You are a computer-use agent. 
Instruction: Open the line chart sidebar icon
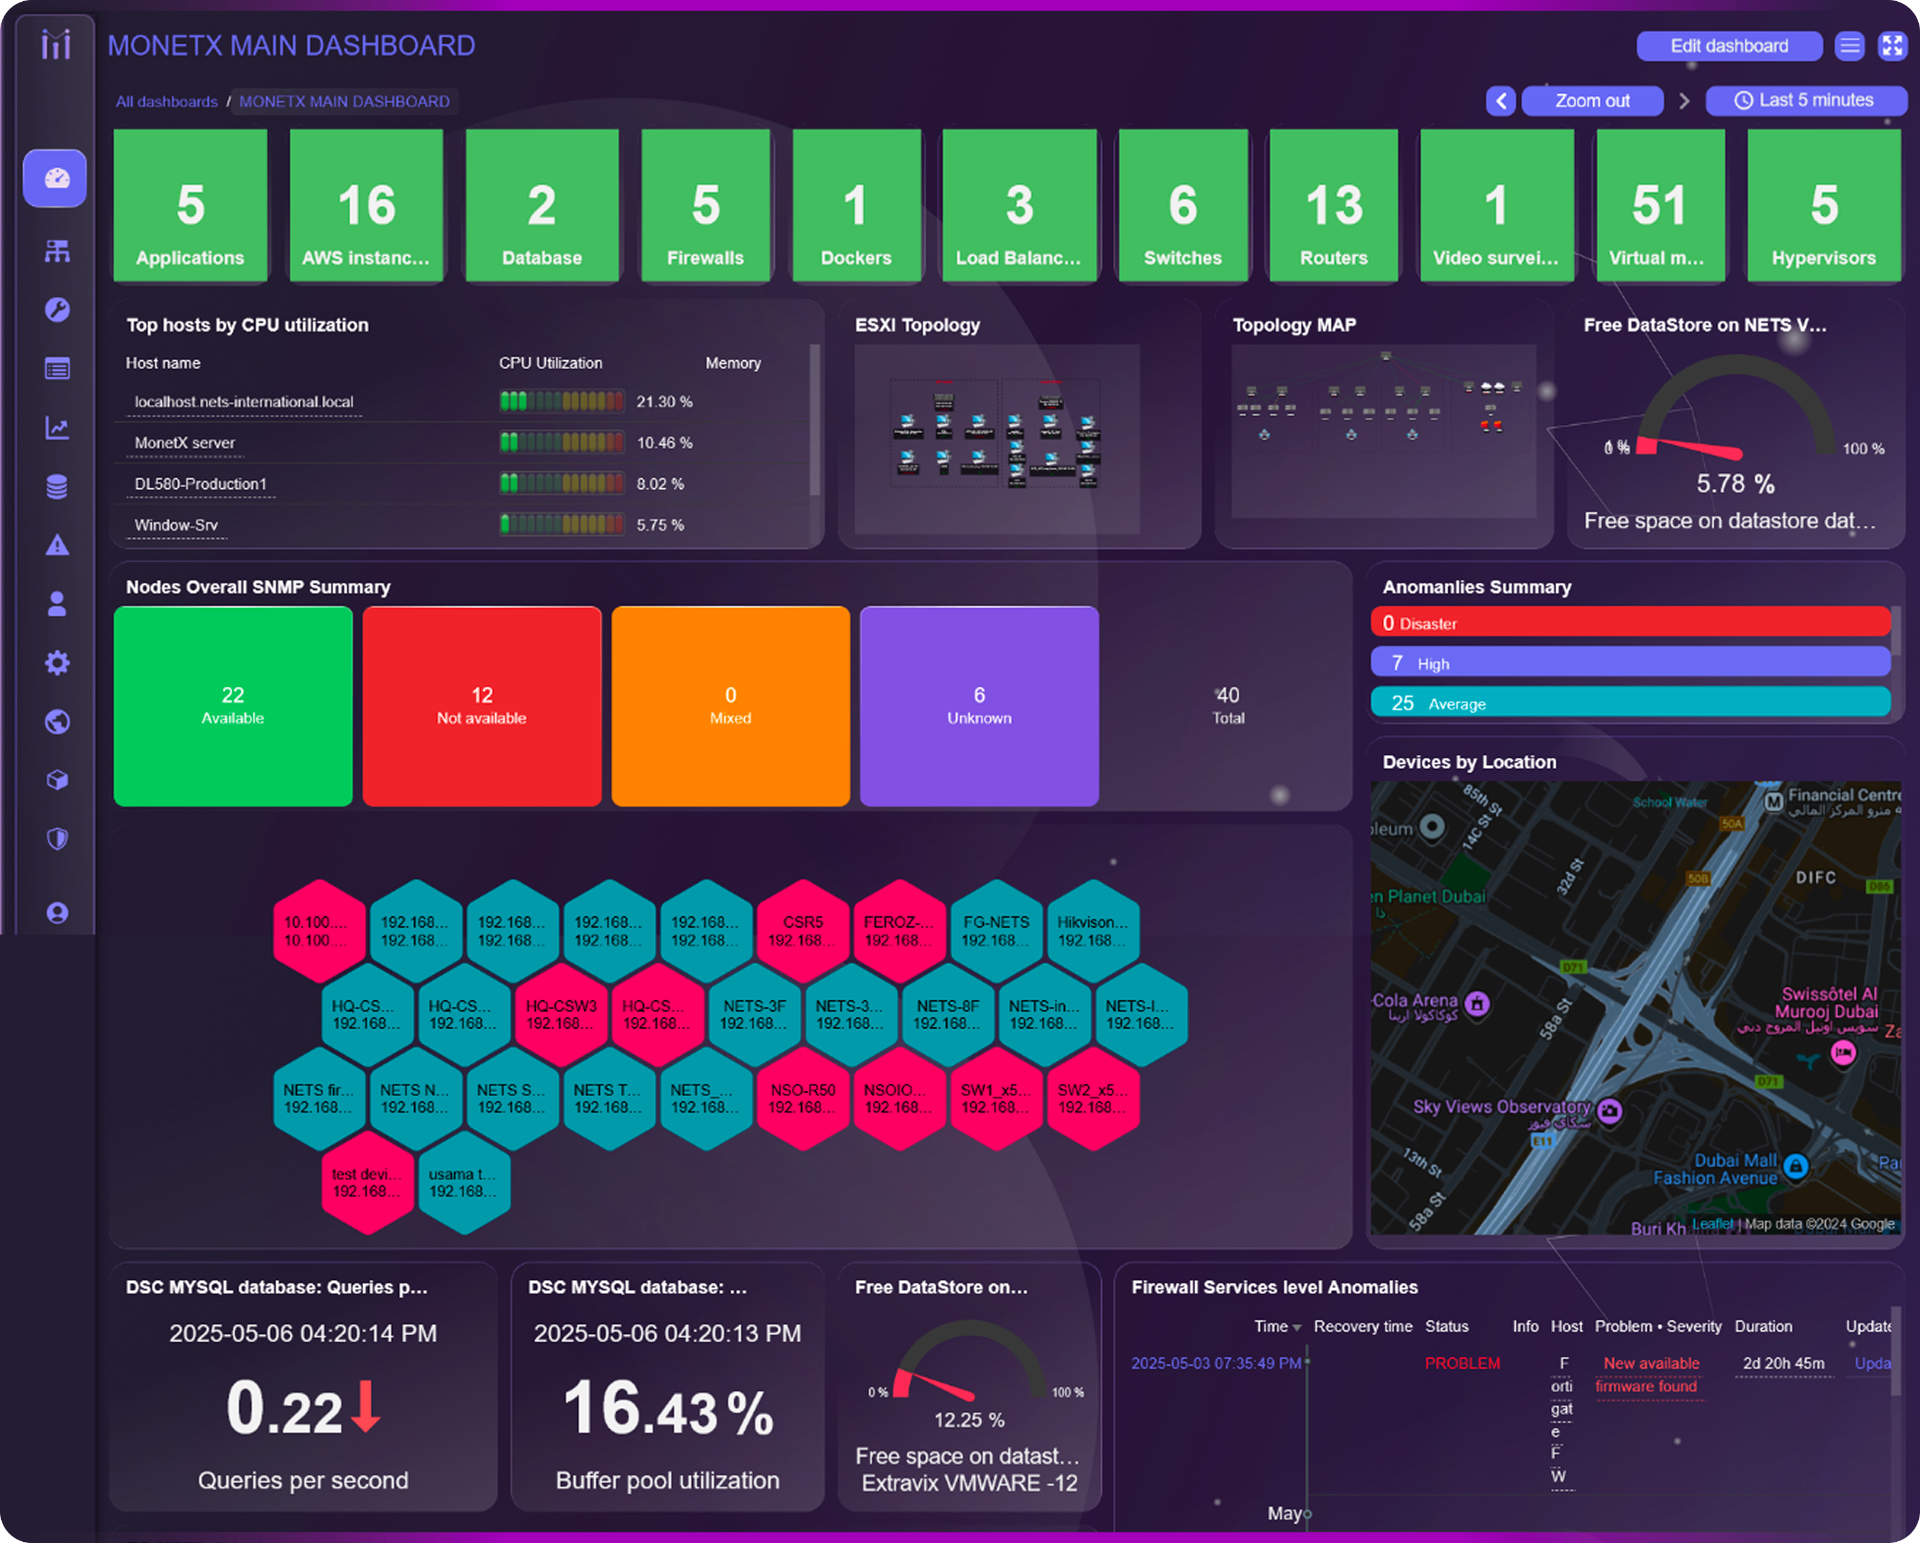pyautogui.click(x=57, y=428)
